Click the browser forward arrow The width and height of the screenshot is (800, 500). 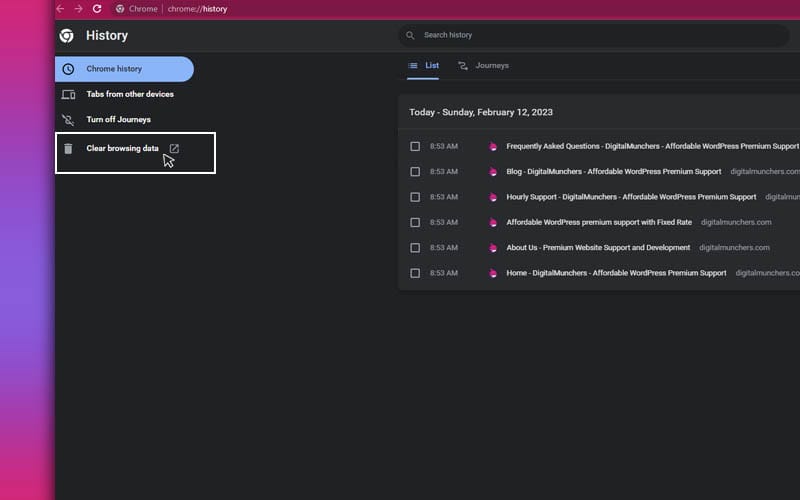point(78,9)
